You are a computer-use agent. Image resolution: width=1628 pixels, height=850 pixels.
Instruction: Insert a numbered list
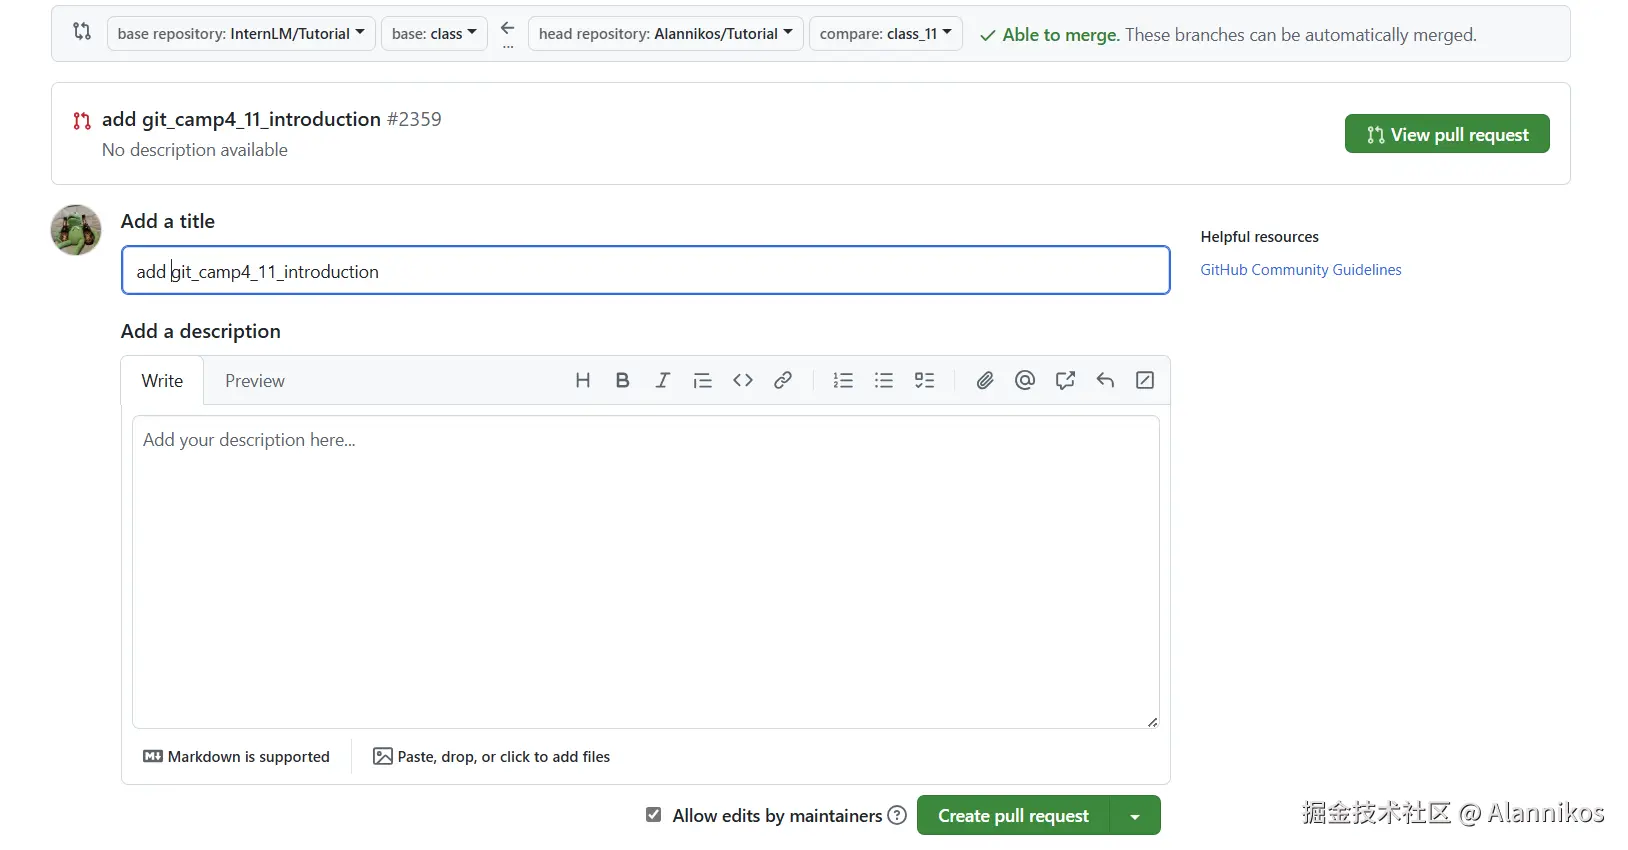point(843,380)
